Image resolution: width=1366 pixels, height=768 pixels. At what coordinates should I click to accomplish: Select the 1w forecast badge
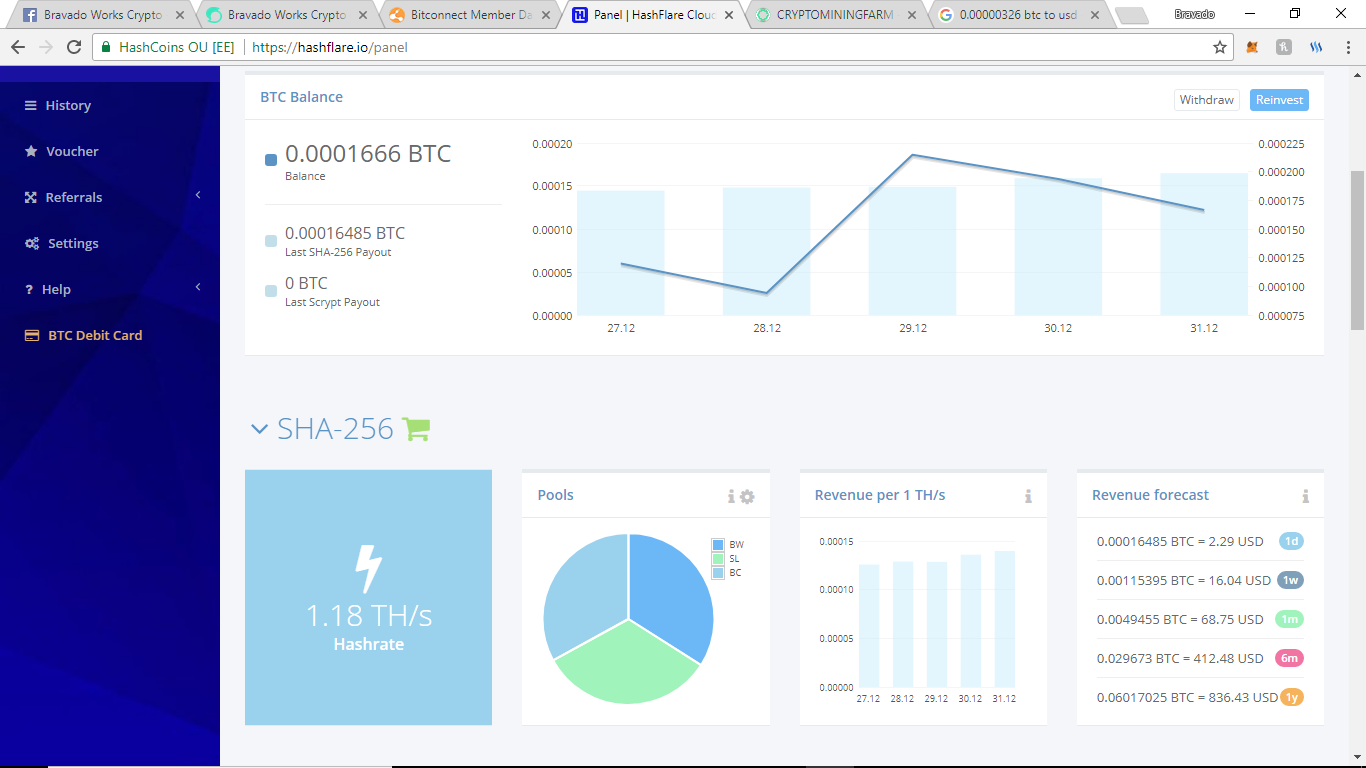click(x=1290, y=580)
